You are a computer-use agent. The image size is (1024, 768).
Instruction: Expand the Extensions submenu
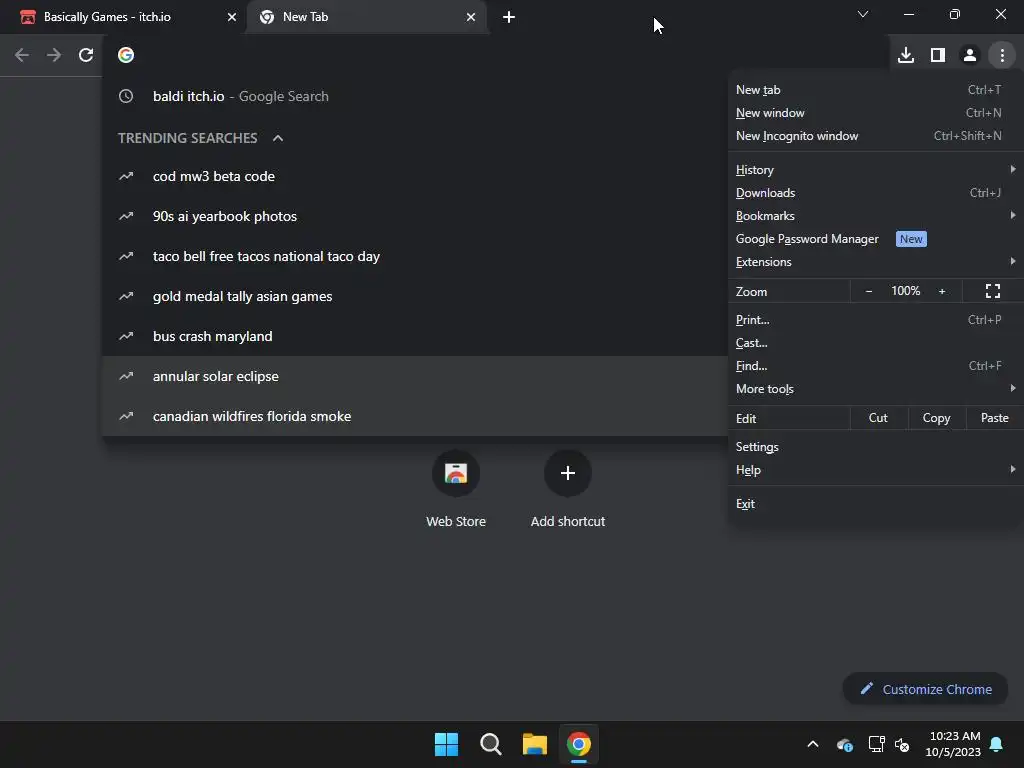875,262
